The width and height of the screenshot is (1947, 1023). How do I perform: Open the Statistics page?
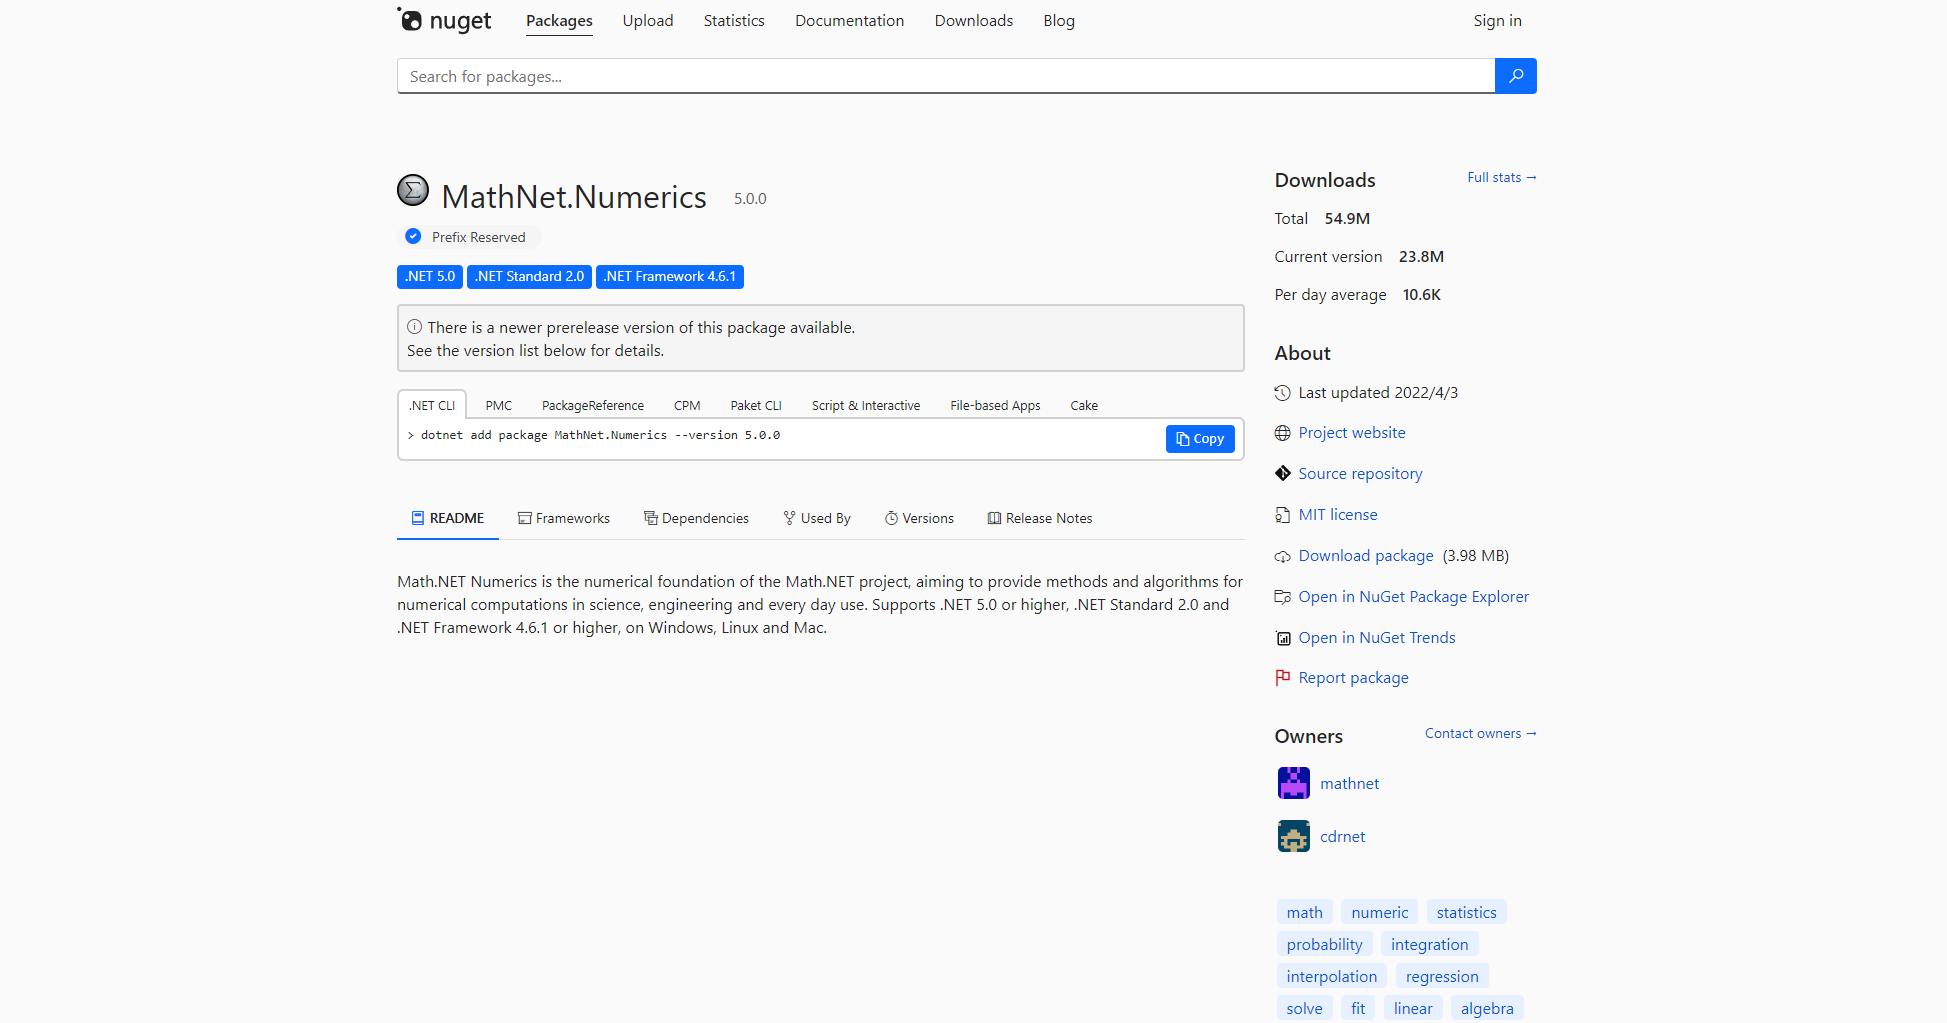pos(733,20)
